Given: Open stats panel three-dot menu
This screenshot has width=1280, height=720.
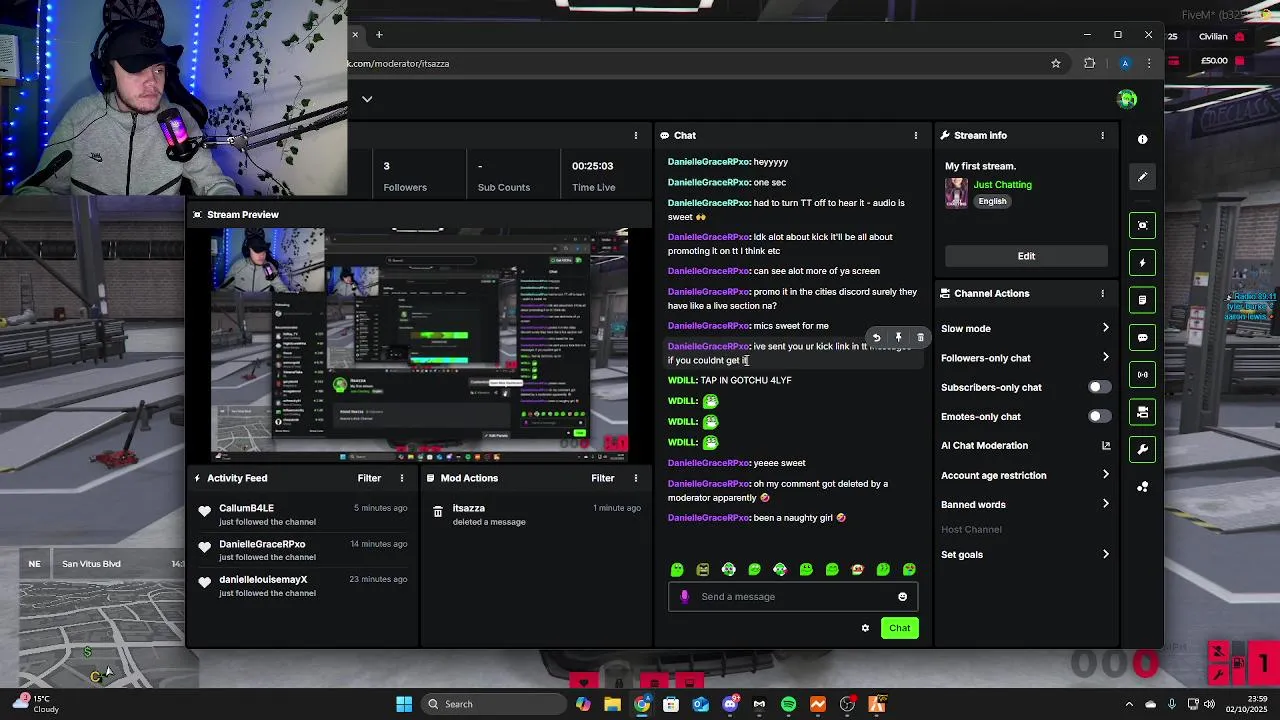Looking at the screenshot, I should (x=635, y=135).
